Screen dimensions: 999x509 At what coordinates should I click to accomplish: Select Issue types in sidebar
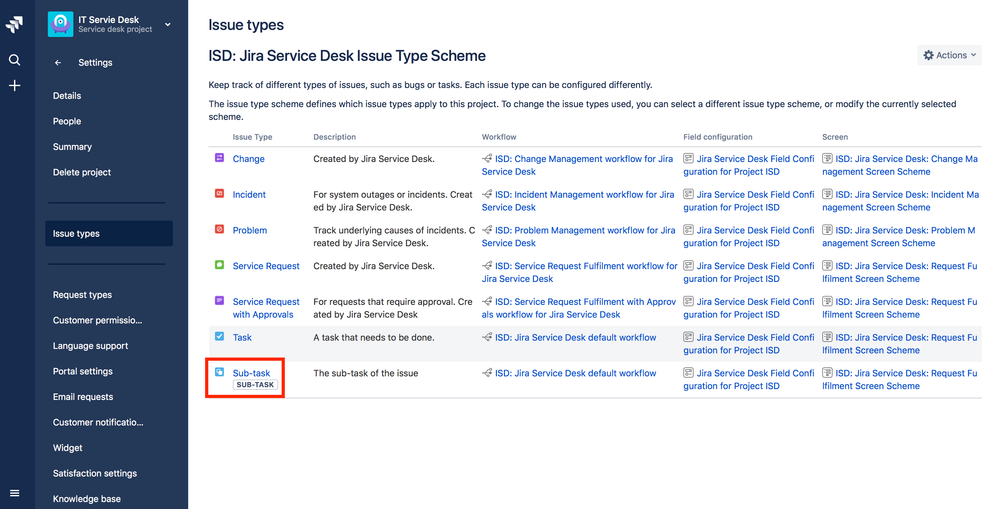109,233
